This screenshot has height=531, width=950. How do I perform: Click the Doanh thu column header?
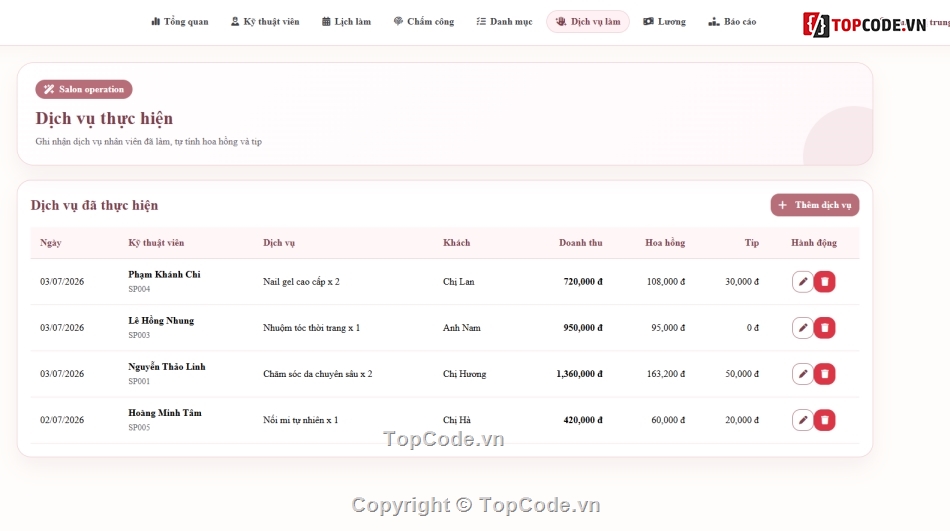click(x=580, y=243)
